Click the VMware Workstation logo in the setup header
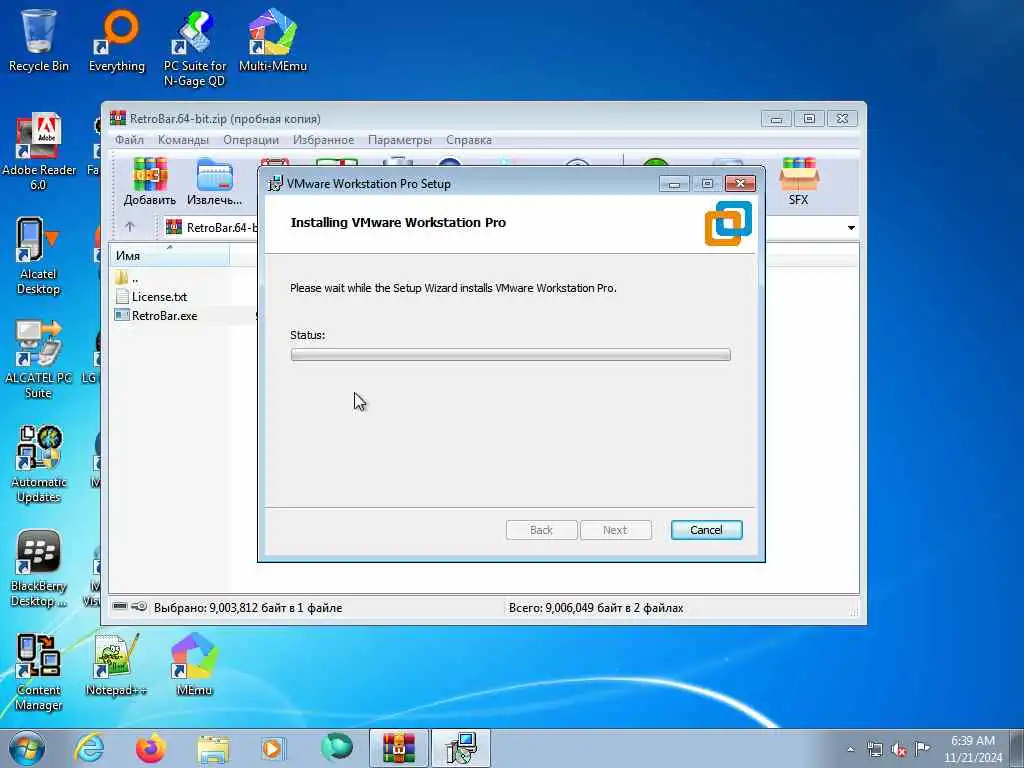The height and width of the screenshot is (768, 1024). [x=728, y=223]
